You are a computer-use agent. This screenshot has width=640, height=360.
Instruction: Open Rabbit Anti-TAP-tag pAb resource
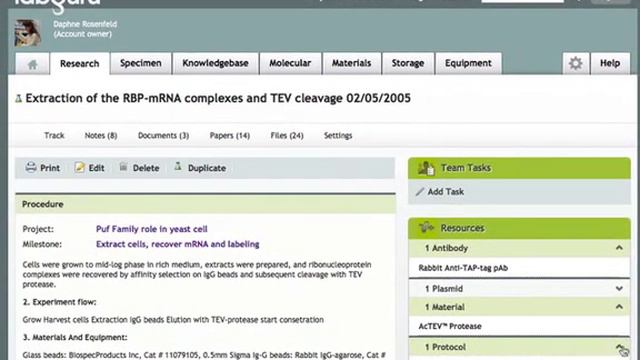point(463,268)
